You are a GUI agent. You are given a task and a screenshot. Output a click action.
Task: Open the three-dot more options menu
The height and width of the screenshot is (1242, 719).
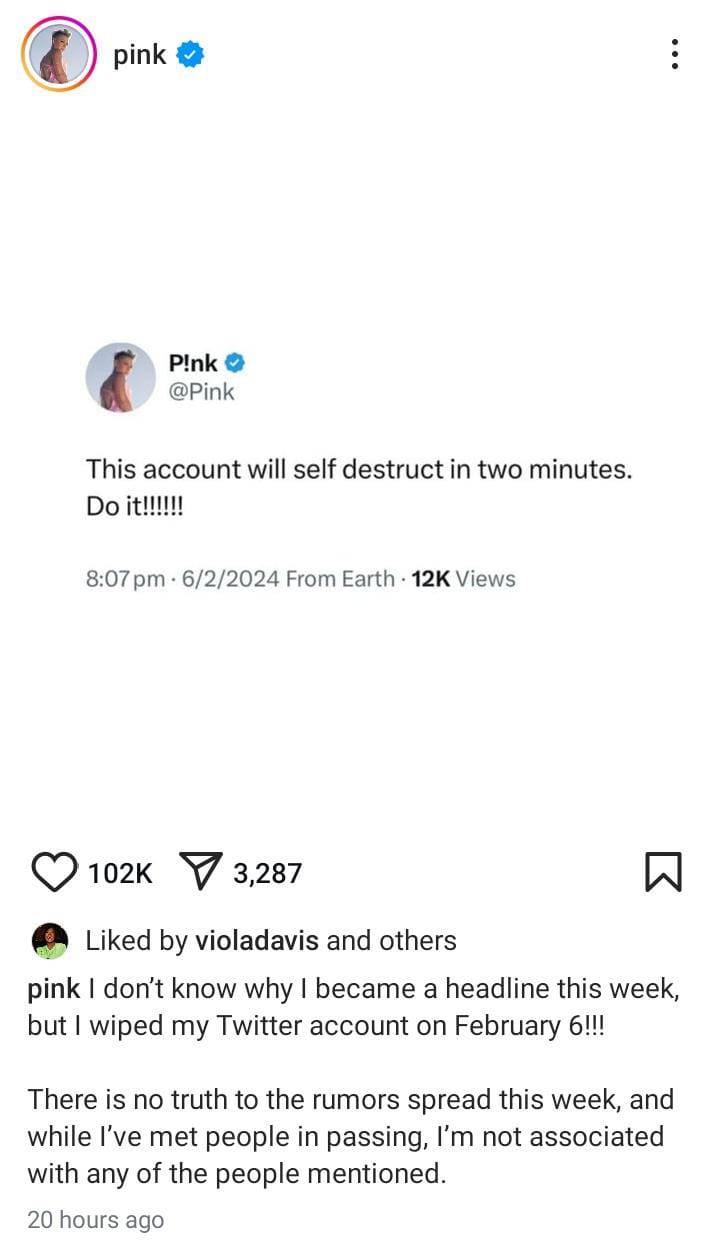click(x=676, y=54)
